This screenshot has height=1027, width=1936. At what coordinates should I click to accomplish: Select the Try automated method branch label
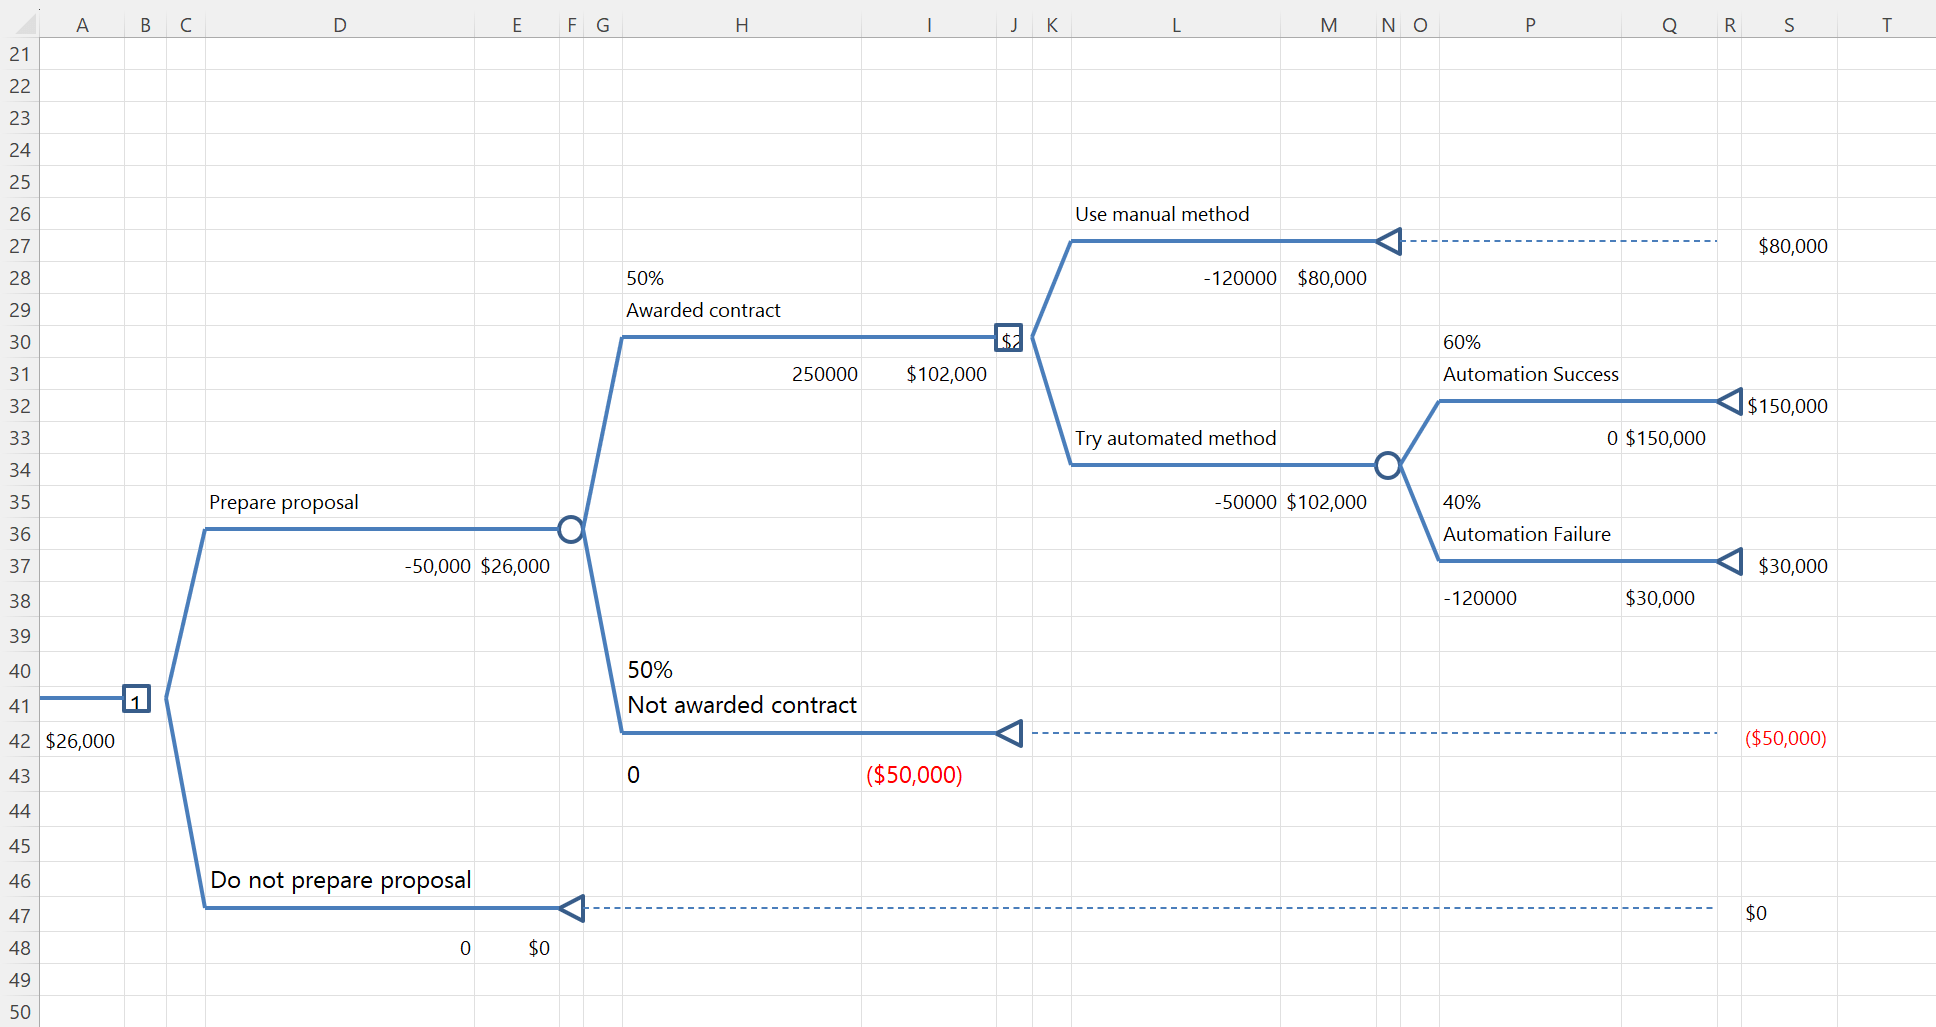click(x=1175, y=438)
